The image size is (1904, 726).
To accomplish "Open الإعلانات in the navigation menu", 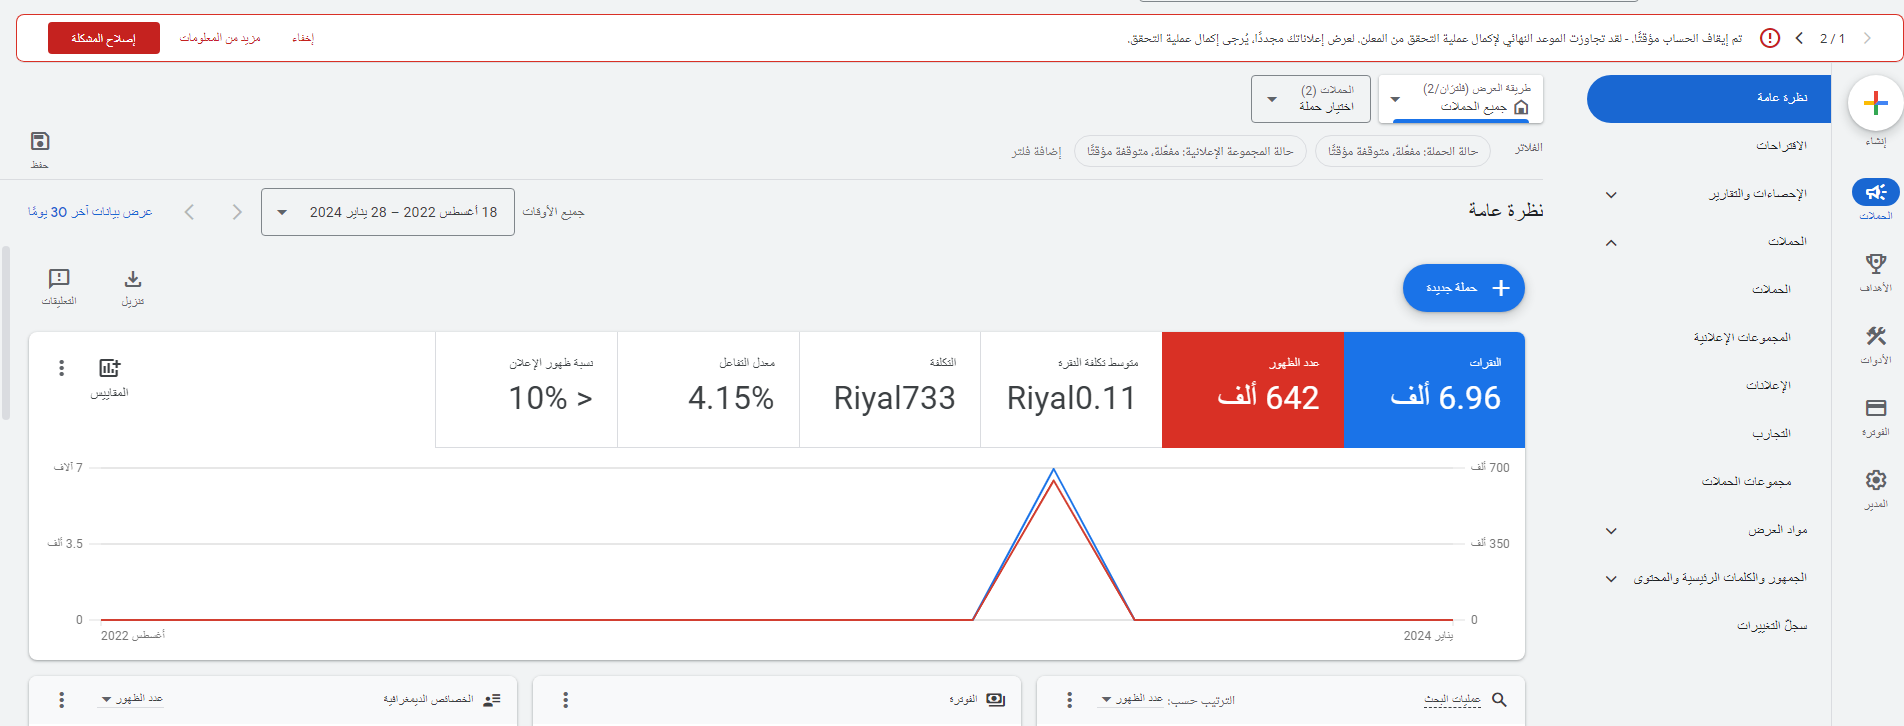I will [1768, 386].
